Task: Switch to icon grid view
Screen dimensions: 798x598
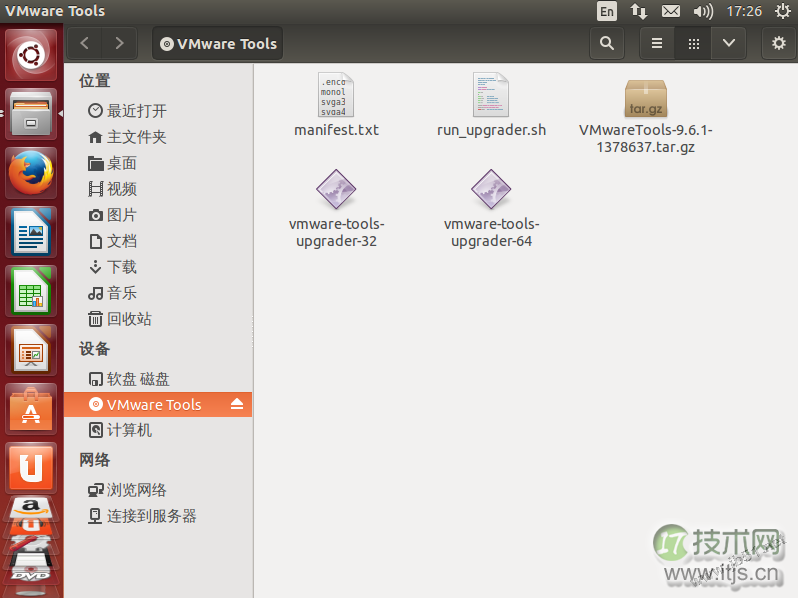Action: pos(693,43)
